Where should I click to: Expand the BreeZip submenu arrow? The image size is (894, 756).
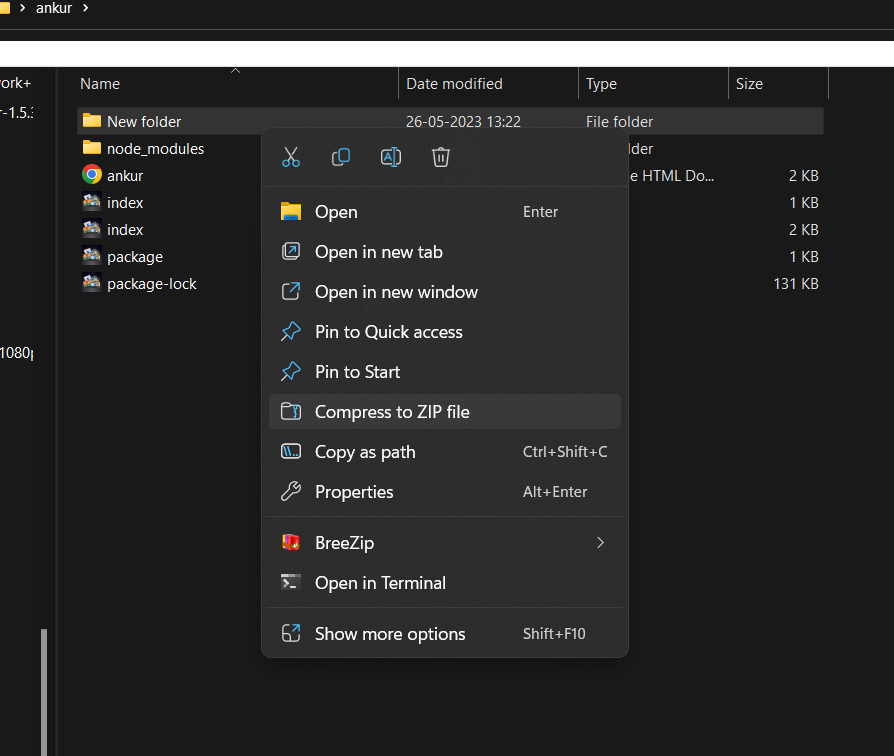[600, 543]
